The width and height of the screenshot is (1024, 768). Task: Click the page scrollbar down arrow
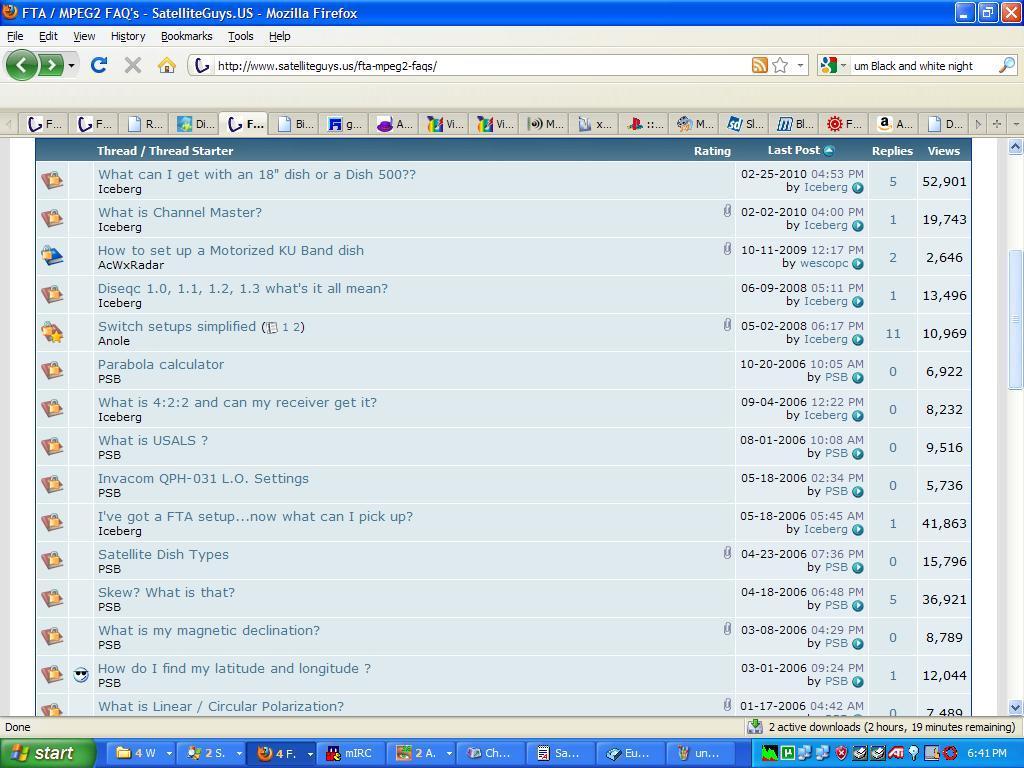(1015, 707)
